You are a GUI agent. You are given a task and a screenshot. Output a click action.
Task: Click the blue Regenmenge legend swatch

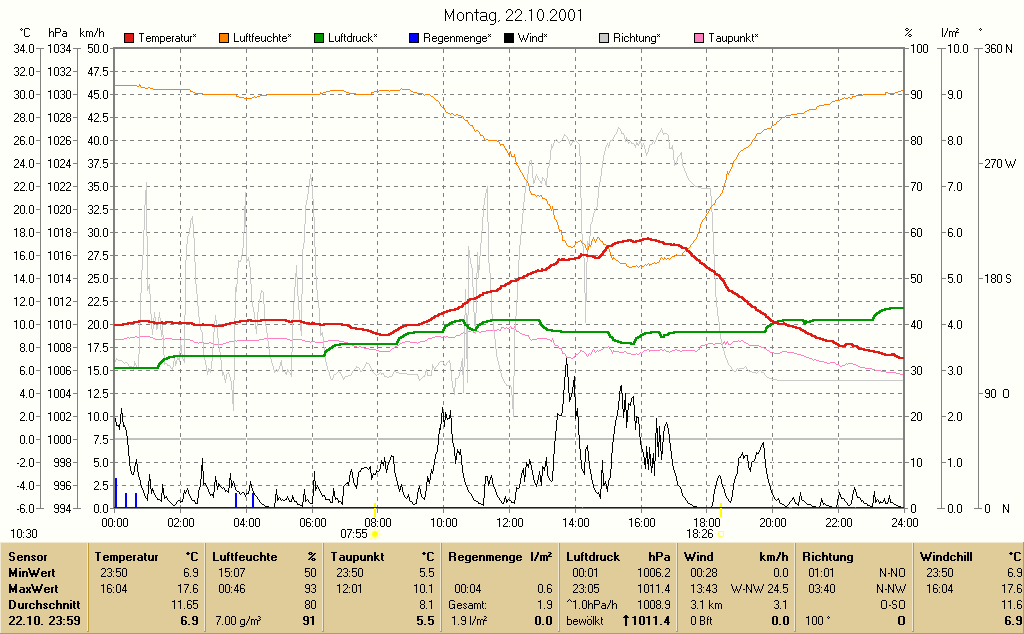[413, 38]
